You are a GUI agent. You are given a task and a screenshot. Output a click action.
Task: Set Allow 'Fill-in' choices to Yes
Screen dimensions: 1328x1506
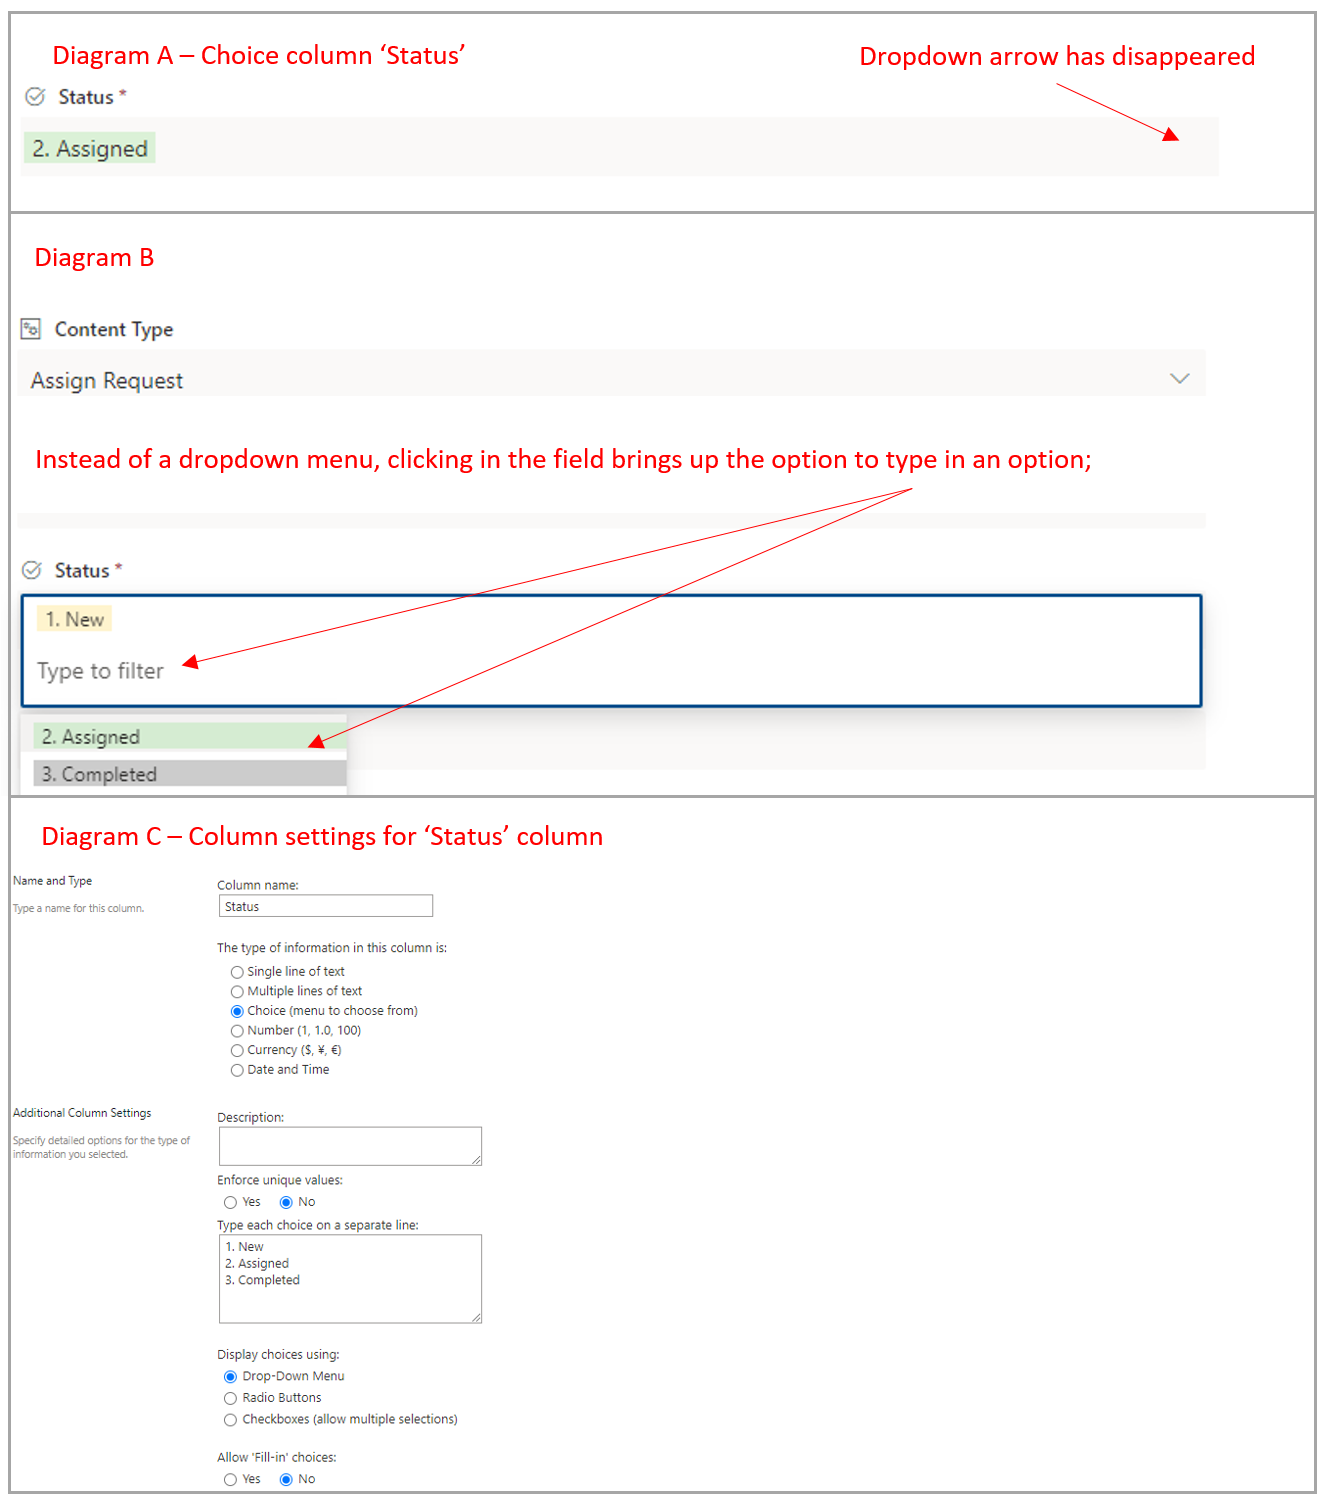tap(231, 1479)
